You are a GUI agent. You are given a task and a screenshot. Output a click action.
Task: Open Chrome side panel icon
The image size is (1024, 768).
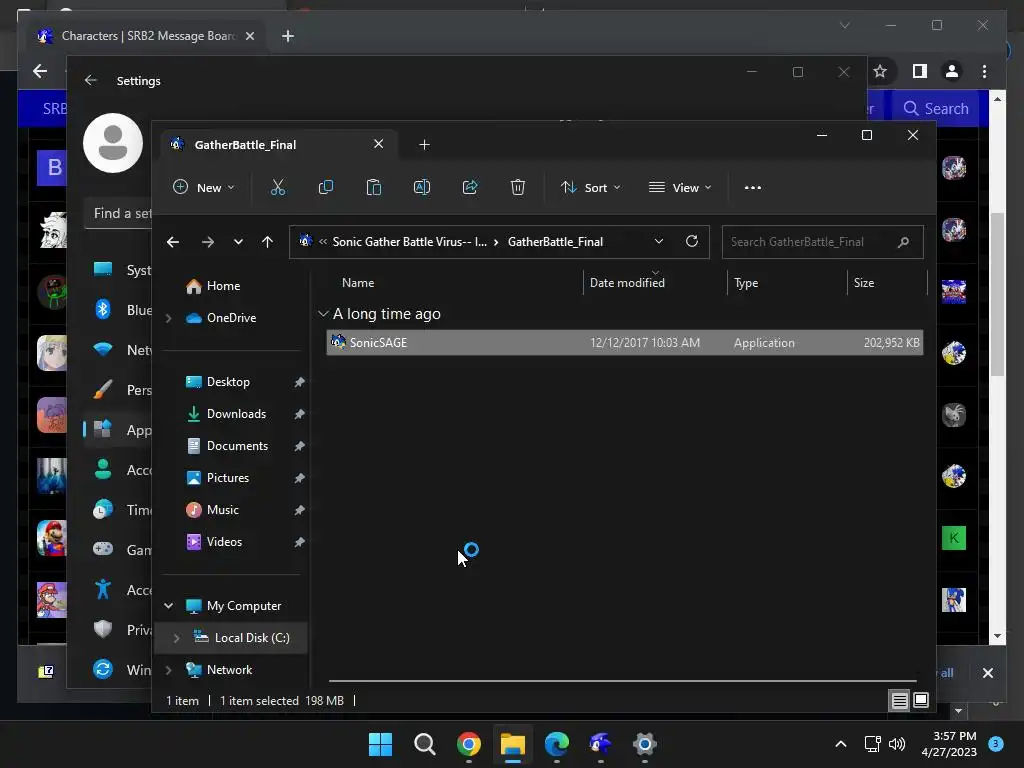click(x=920, y=71)
